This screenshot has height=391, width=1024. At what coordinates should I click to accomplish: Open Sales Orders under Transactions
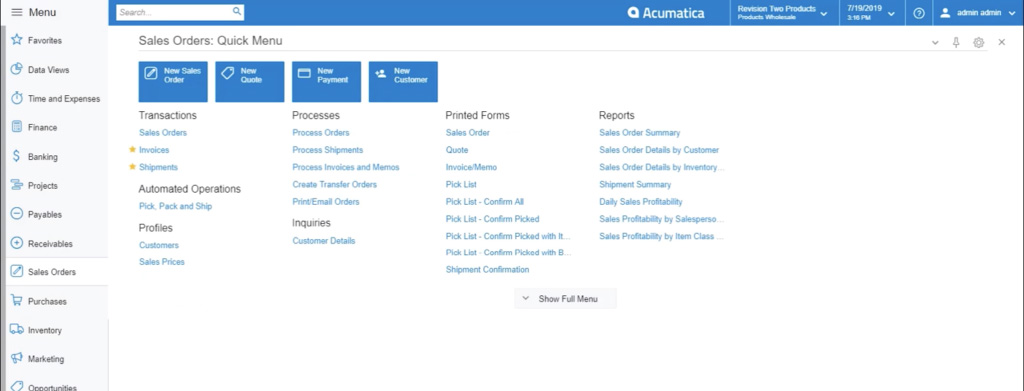coord(163,133)
